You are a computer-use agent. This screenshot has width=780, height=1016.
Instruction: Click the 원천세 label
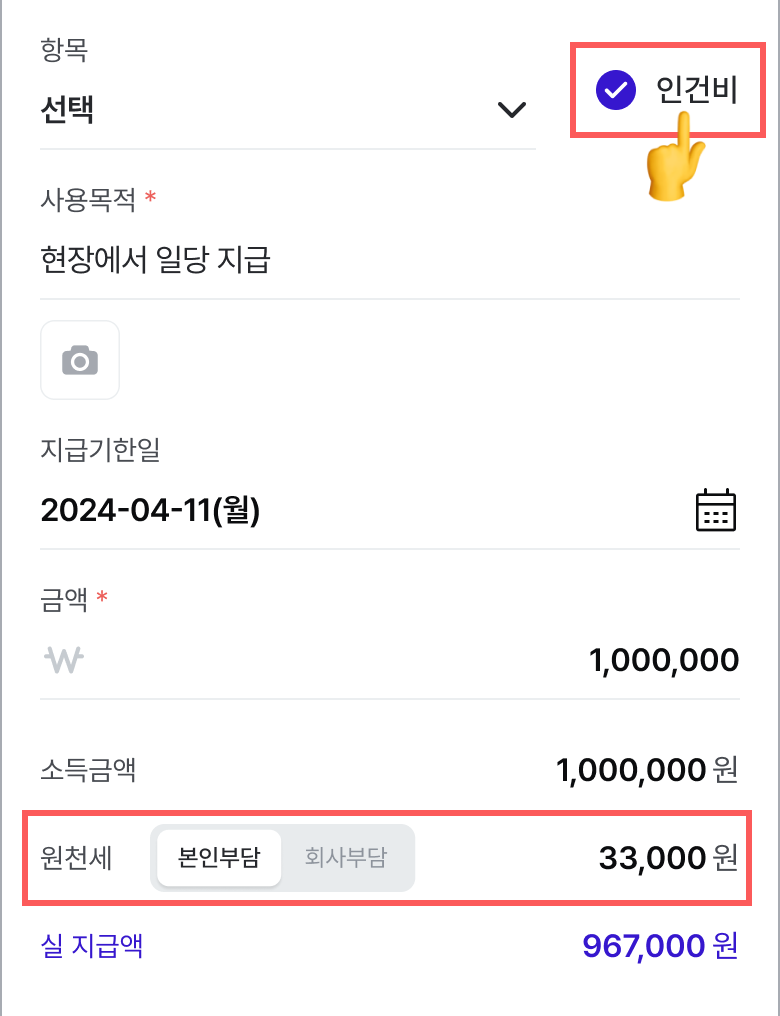(x=76, y=858)
